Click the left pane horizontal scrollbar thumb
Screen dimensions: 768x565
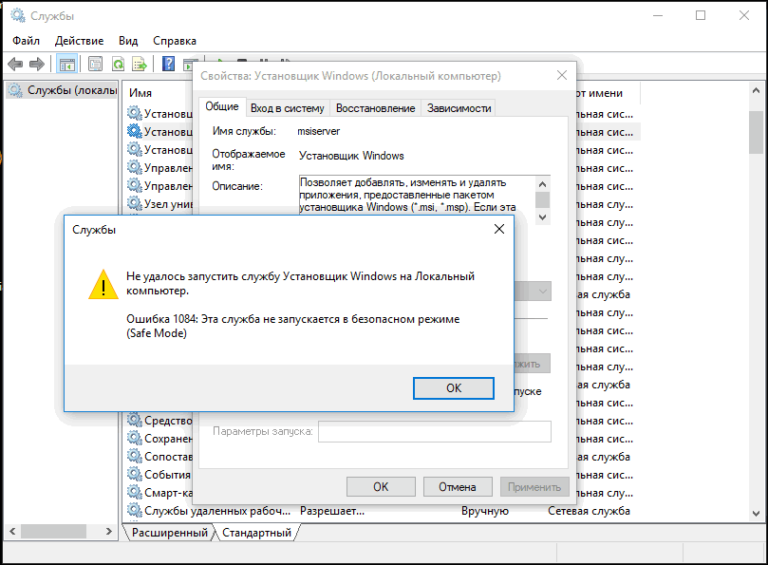[x=53, y=531]
